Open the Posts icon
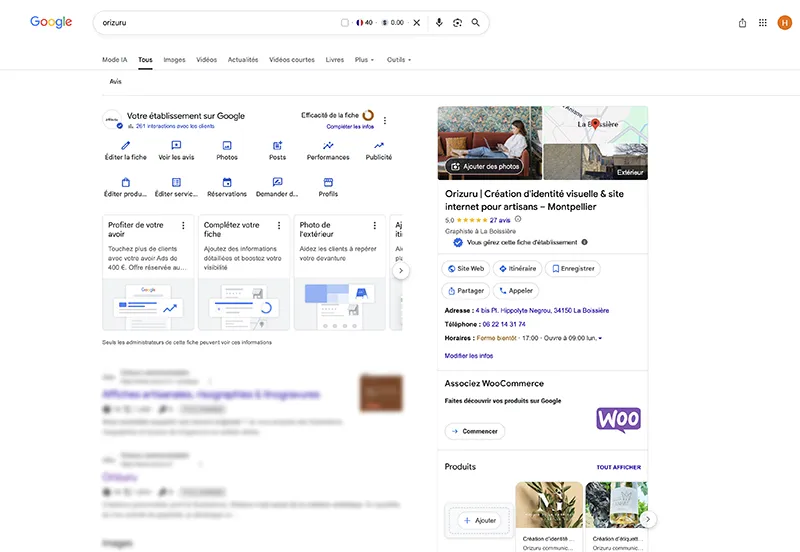 coord(278,145)
